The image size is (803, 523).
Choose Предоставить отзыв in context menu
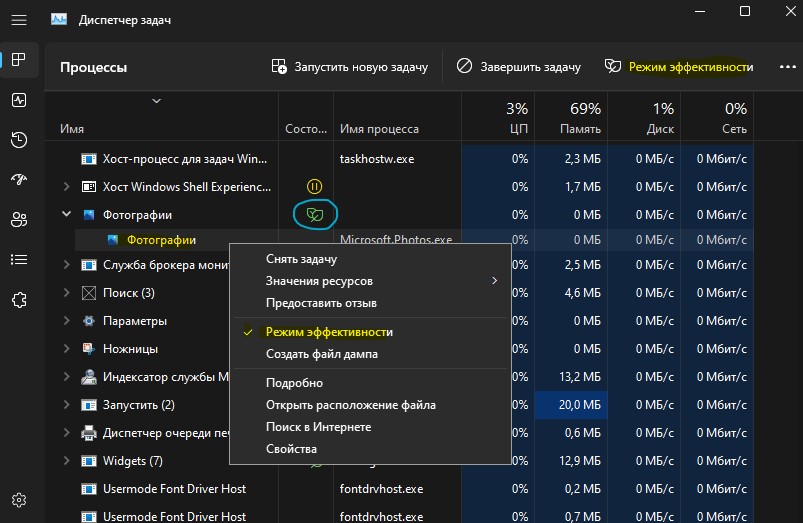point(370,303)
